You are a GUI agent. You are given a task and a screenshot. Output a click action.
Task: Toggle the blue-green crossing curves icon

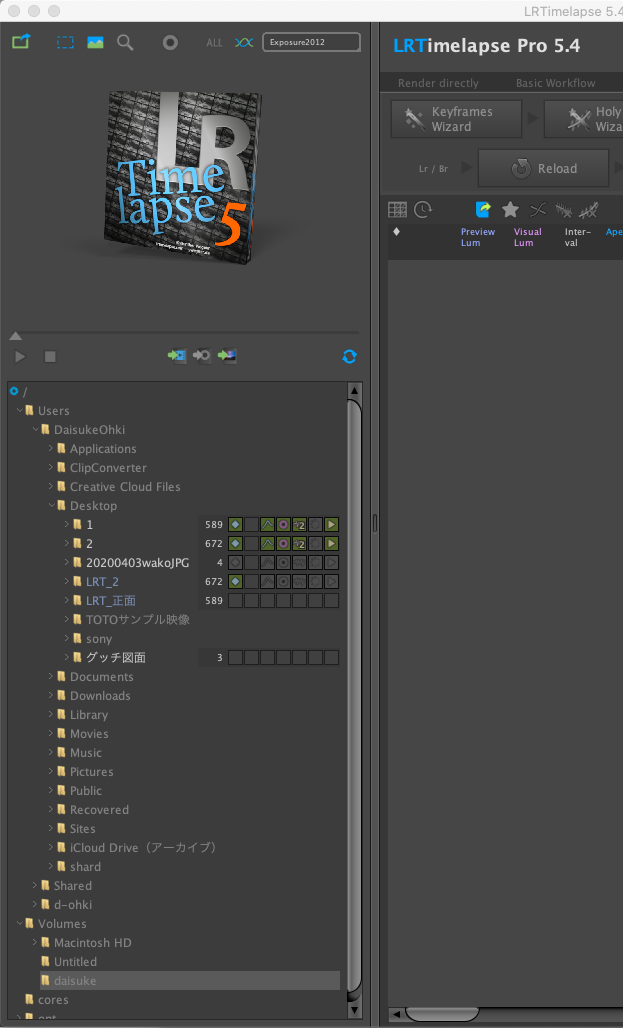coord(244,43)
